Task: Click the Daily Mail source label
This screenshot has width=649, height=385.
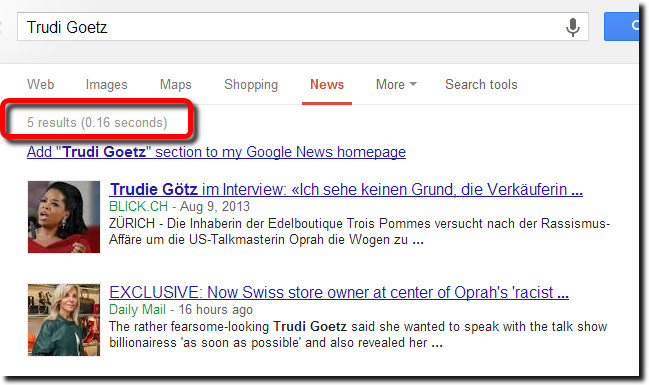Action: tap(137, 310)
